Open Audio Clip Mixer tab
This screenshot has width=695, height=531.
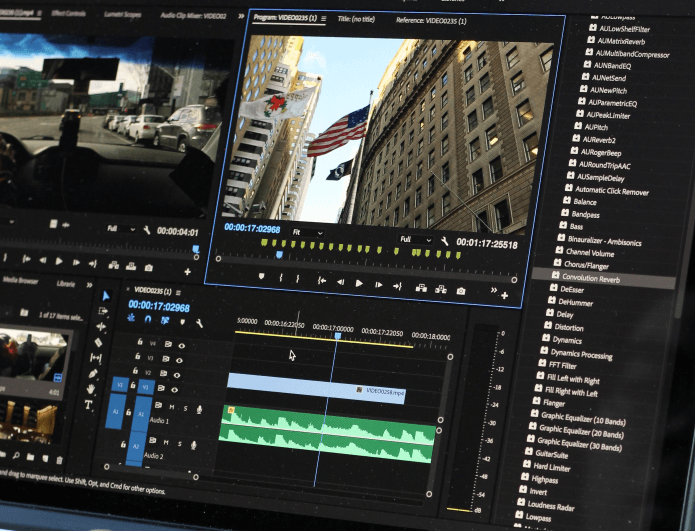tap(193, 16)
